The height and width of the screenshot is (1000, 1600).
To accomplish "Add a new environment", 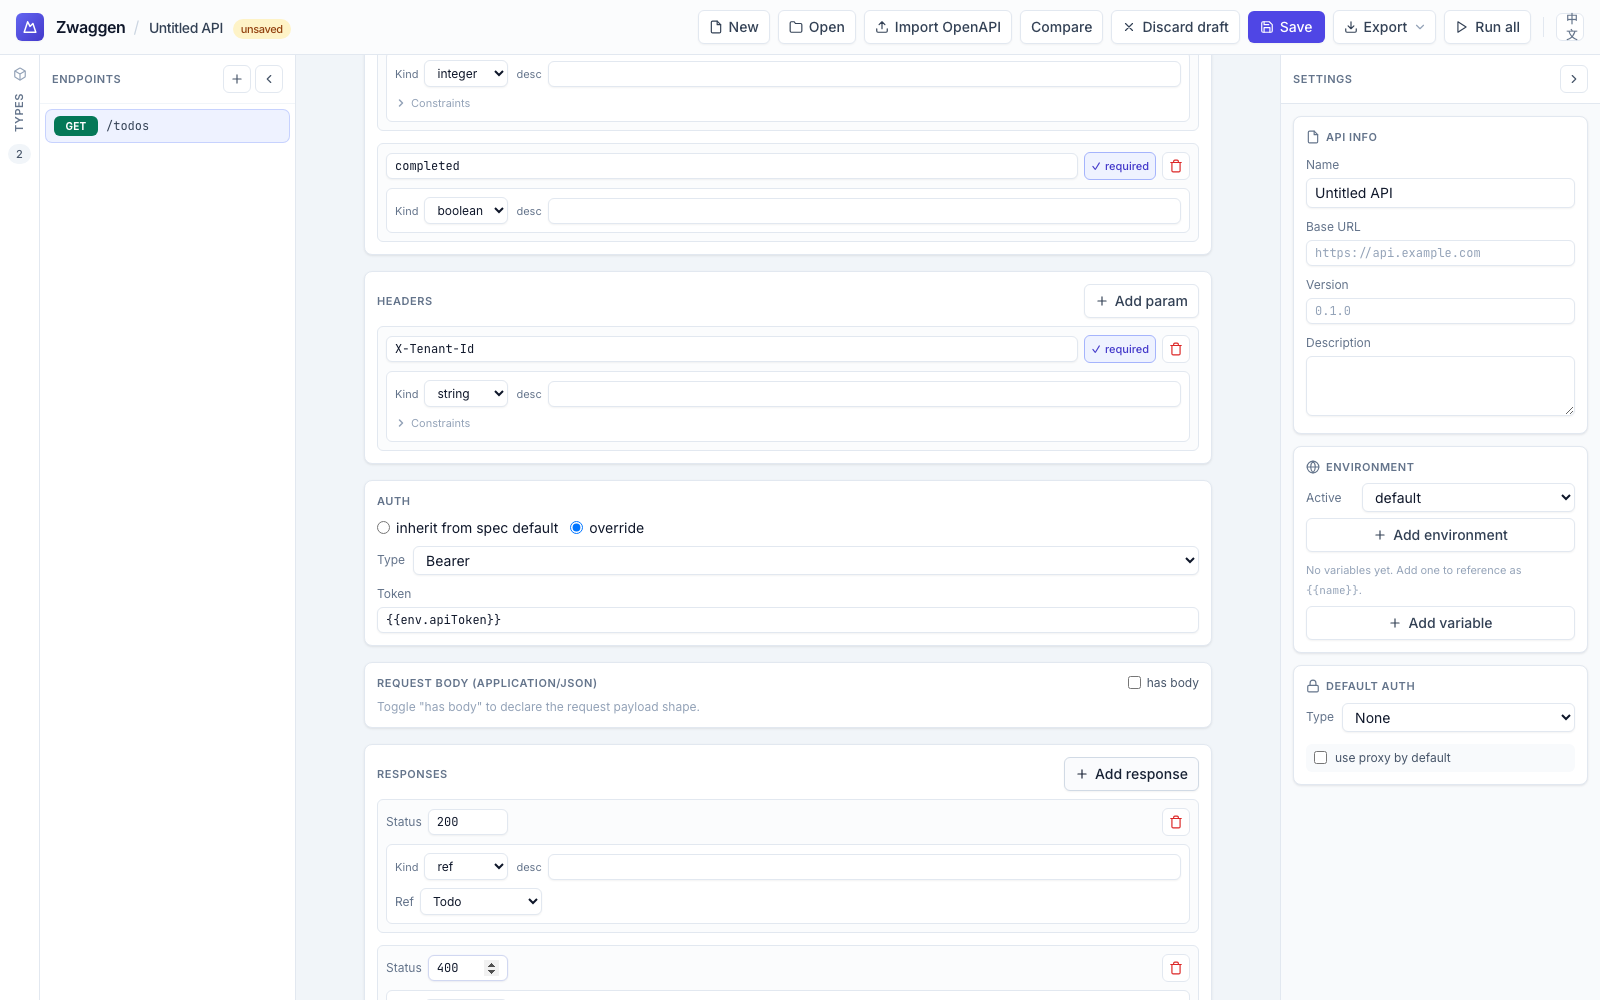I will tap(1439, 534).
